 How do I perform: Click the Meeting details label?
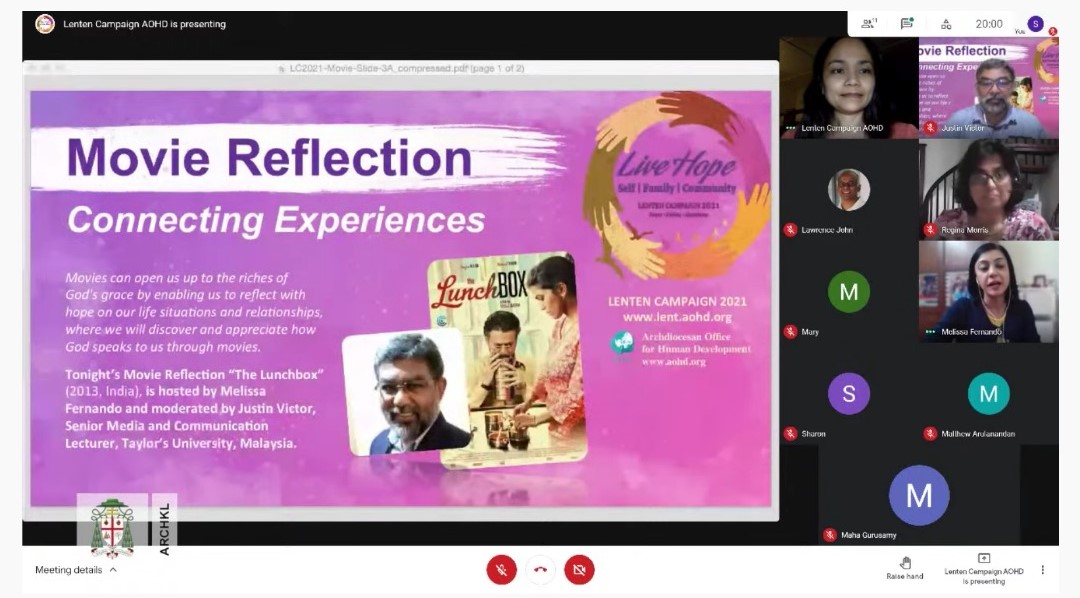coord(68,570)
